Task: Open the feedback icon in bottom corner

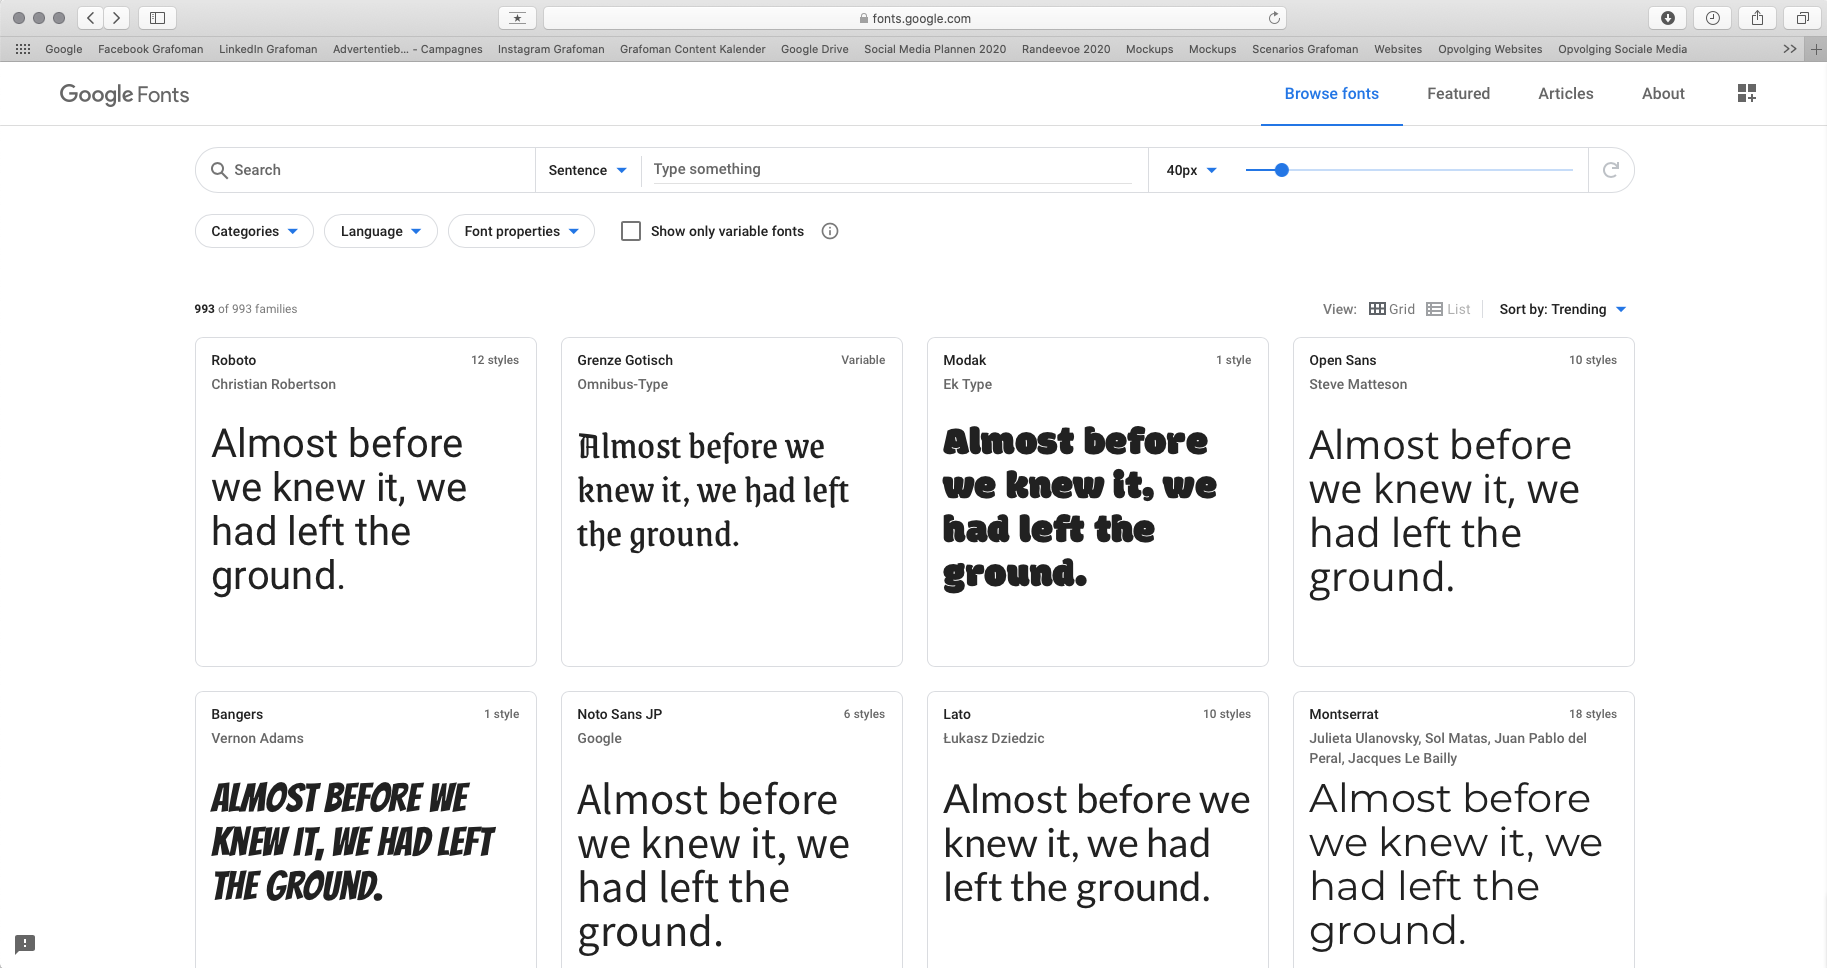Action: 25,943
